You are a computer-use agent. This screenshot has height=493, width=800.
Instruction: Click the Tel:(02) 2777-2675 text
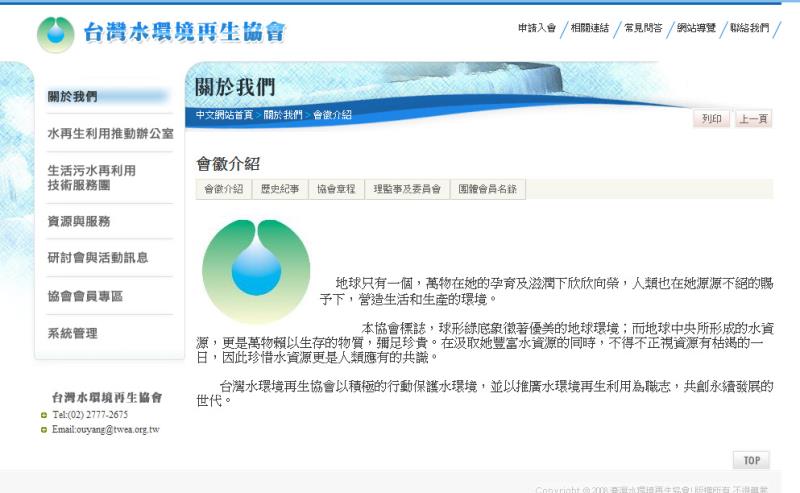(90, 415)
